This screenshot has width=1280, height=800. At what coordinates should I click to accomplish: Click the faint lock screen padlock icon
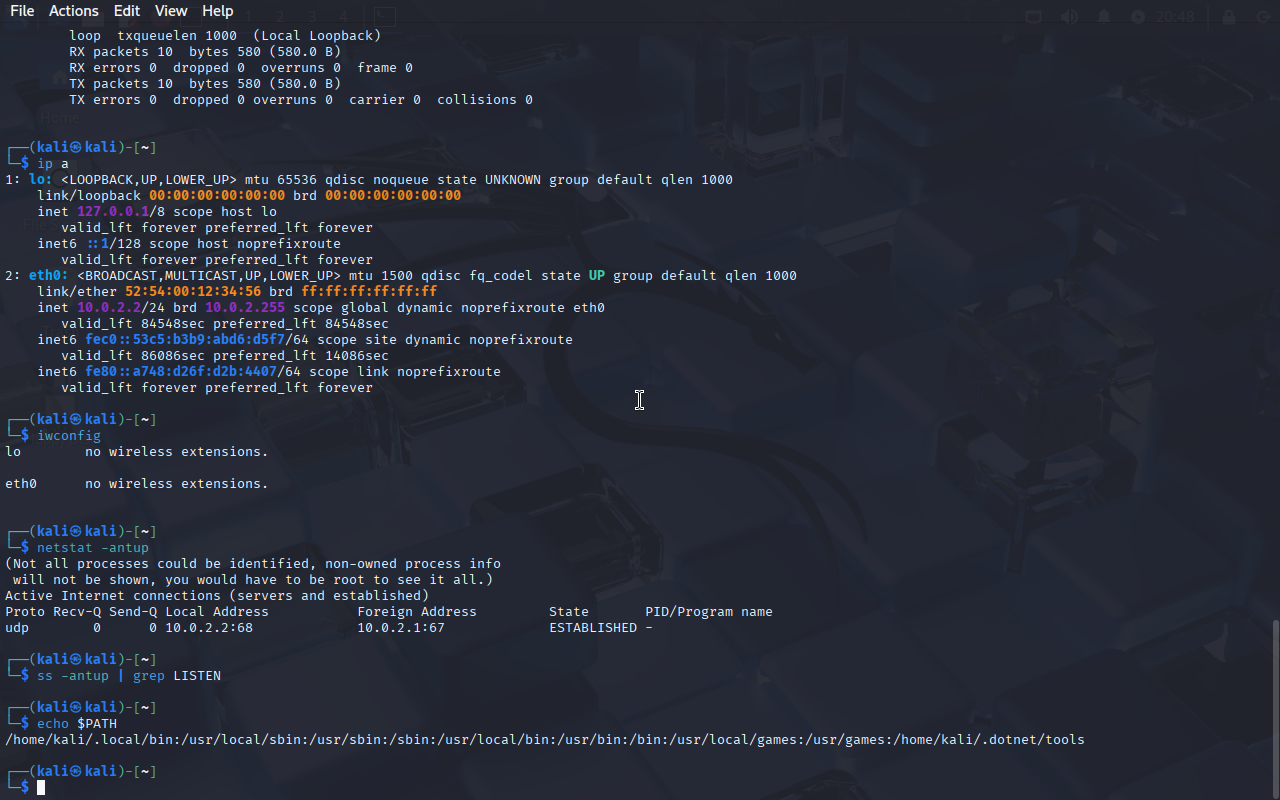(x=1229, y=17)
